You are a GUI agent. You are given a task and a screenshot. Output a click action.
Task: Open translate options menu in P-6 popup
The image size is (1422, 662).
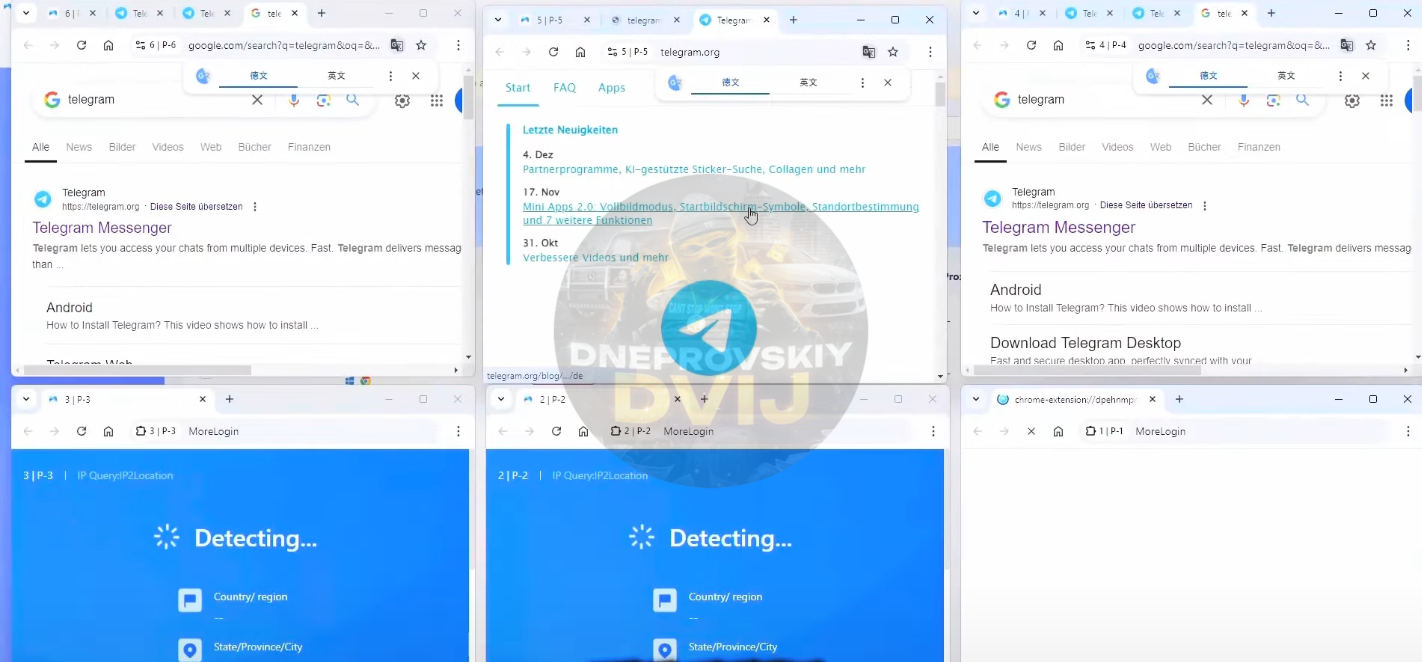point(391,76)
